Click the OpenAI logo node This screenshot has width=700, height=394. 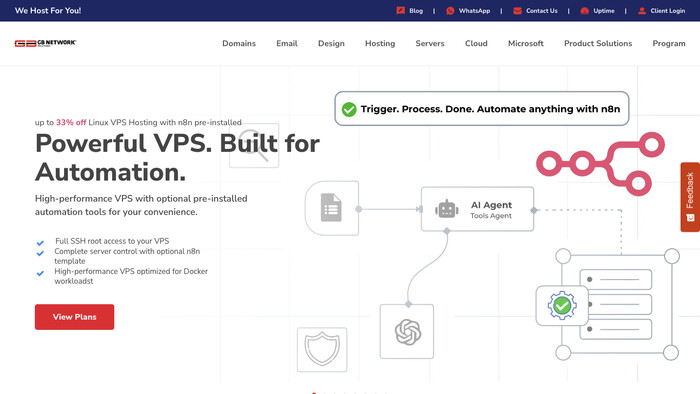click(x=407, y=332)
